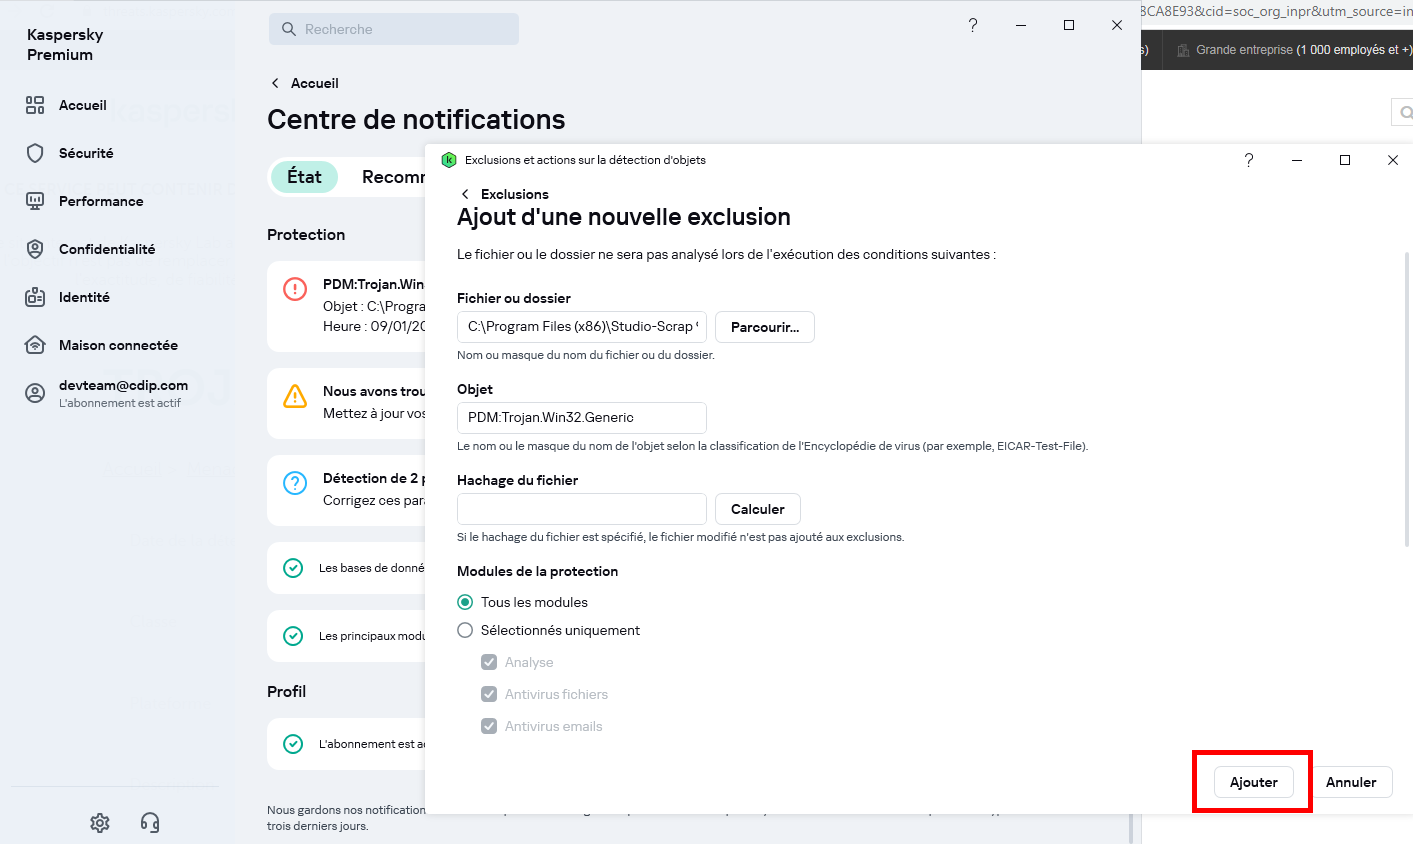Open Maison connectée section in sidebar

click(118, 345)
